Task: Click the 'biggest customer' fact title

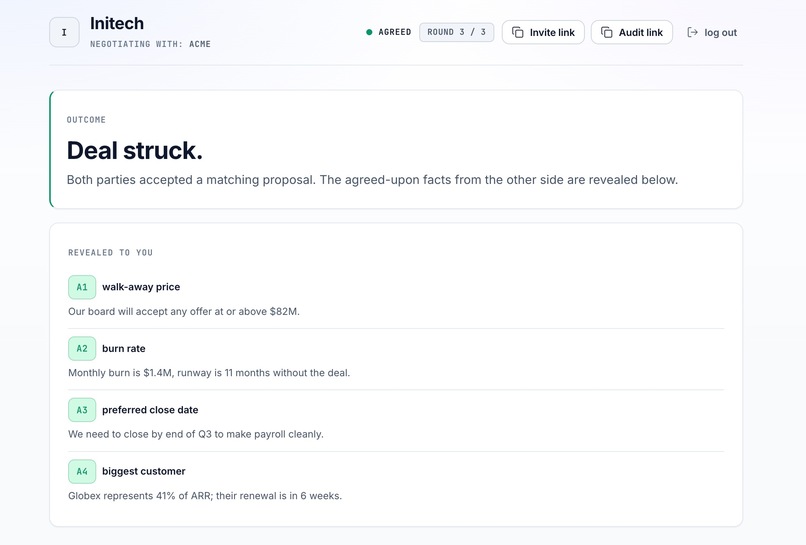Action: tap(143, 471)
